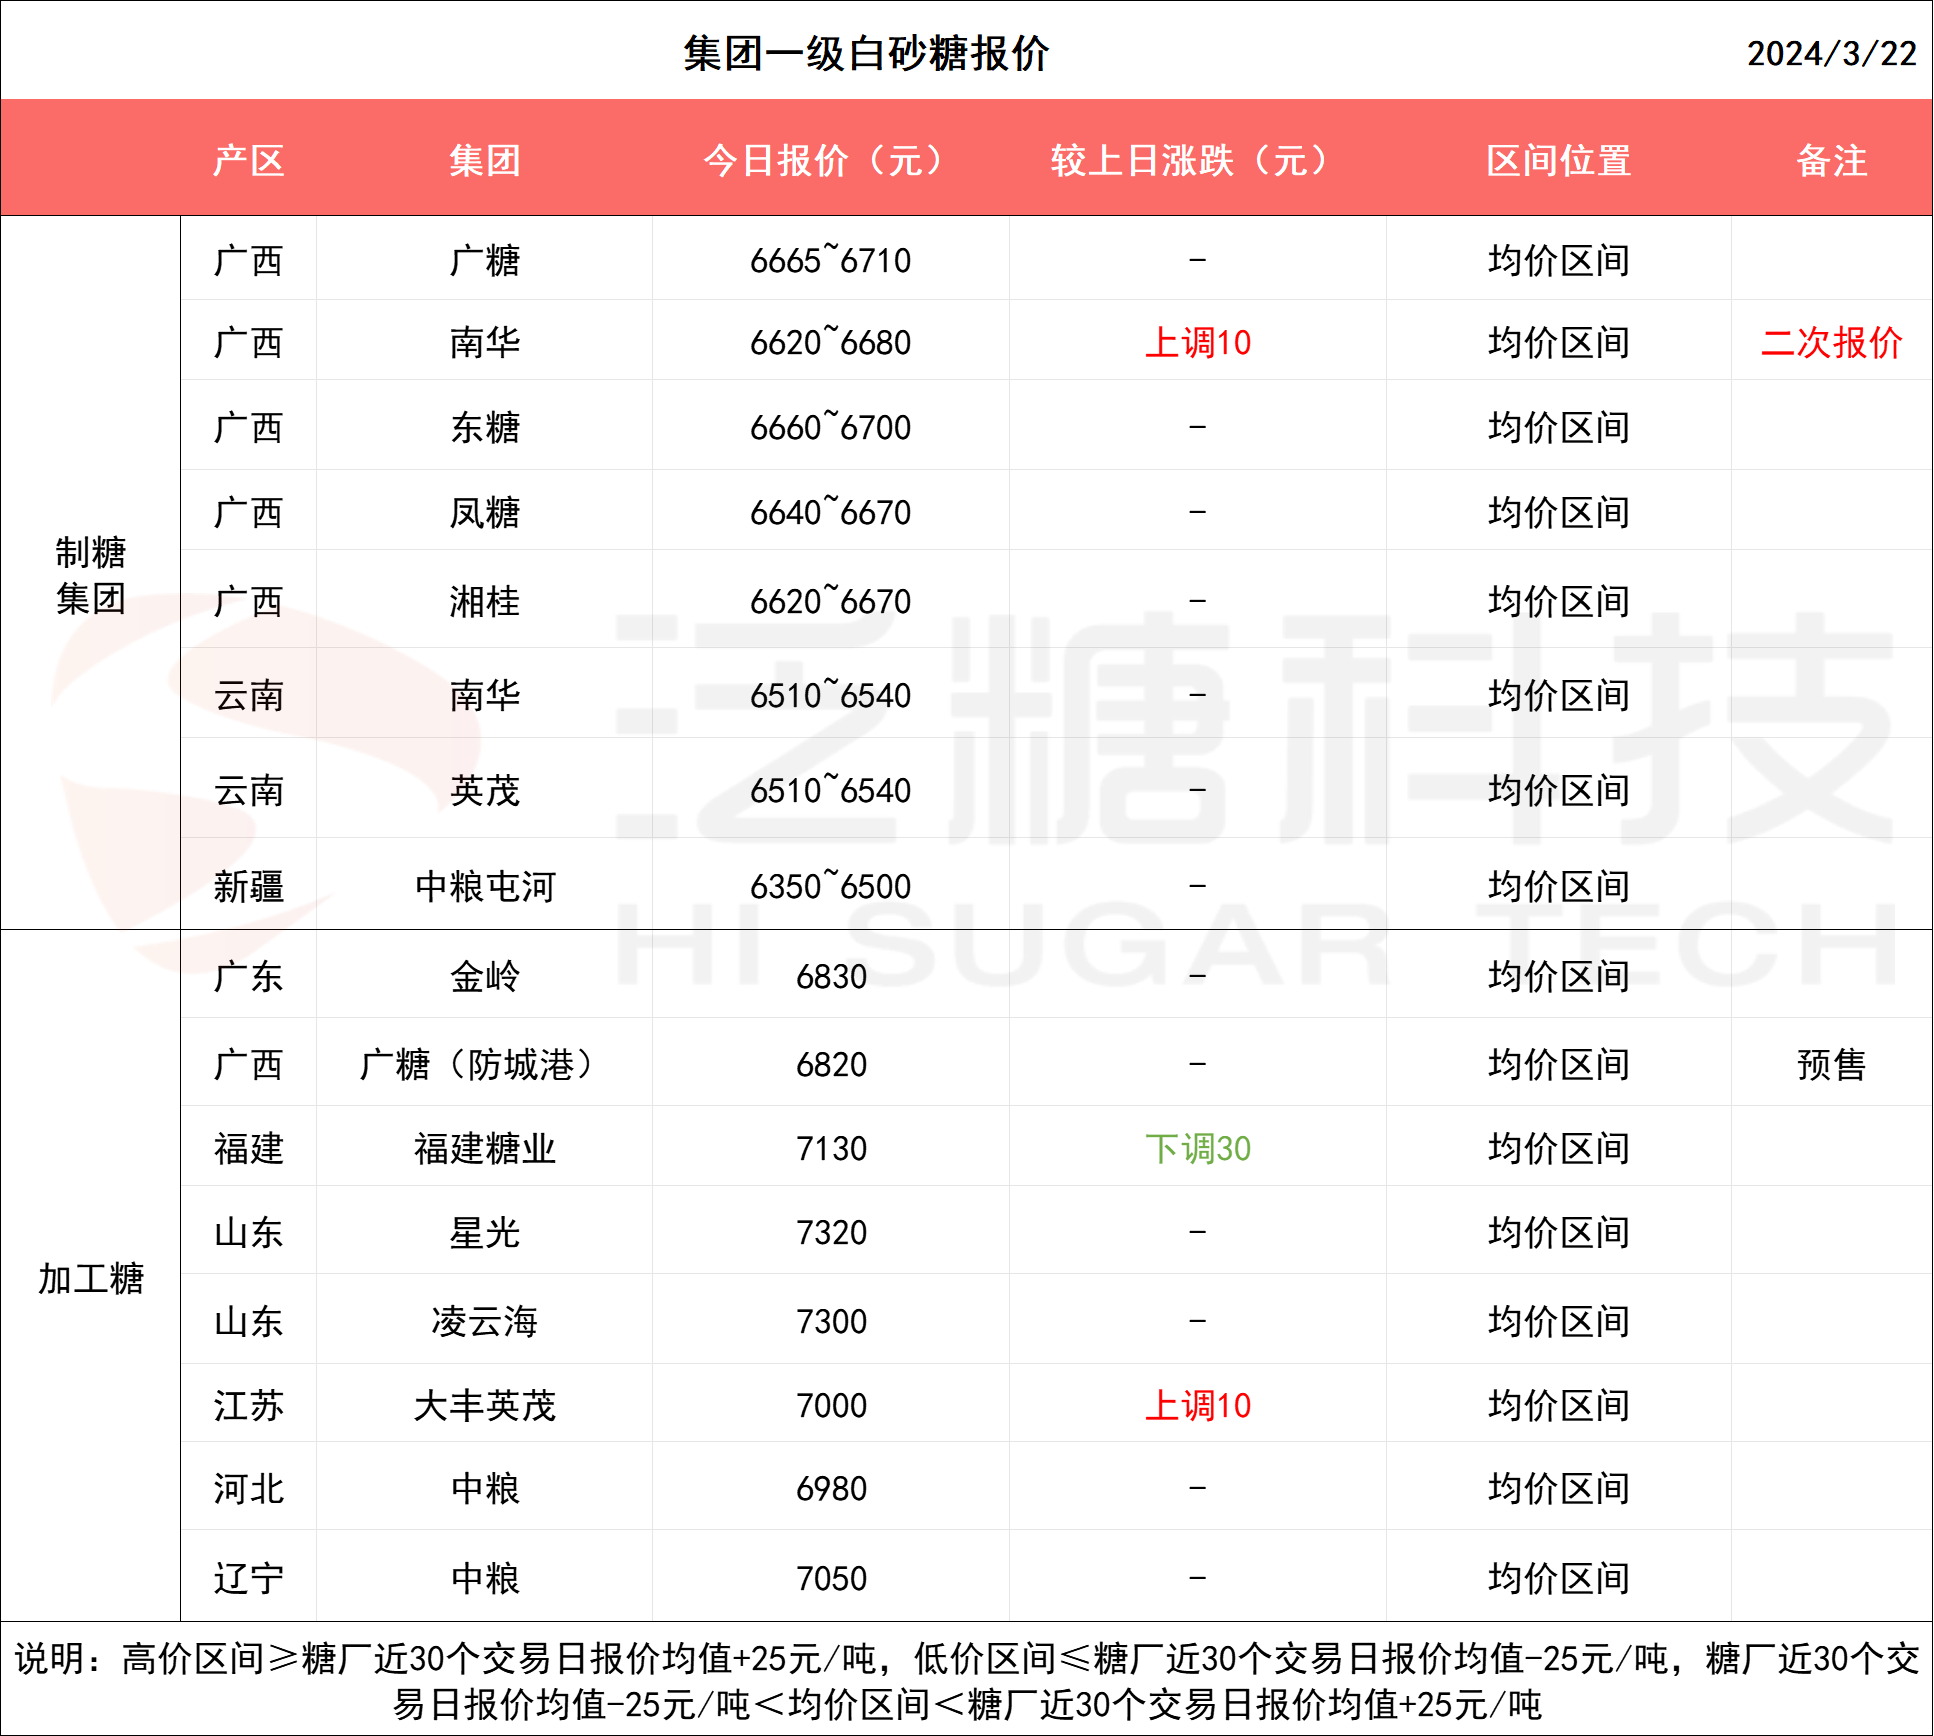Click the 预售 note
Viewport: 1934px width, 1736px height.
point(1832,1064)
